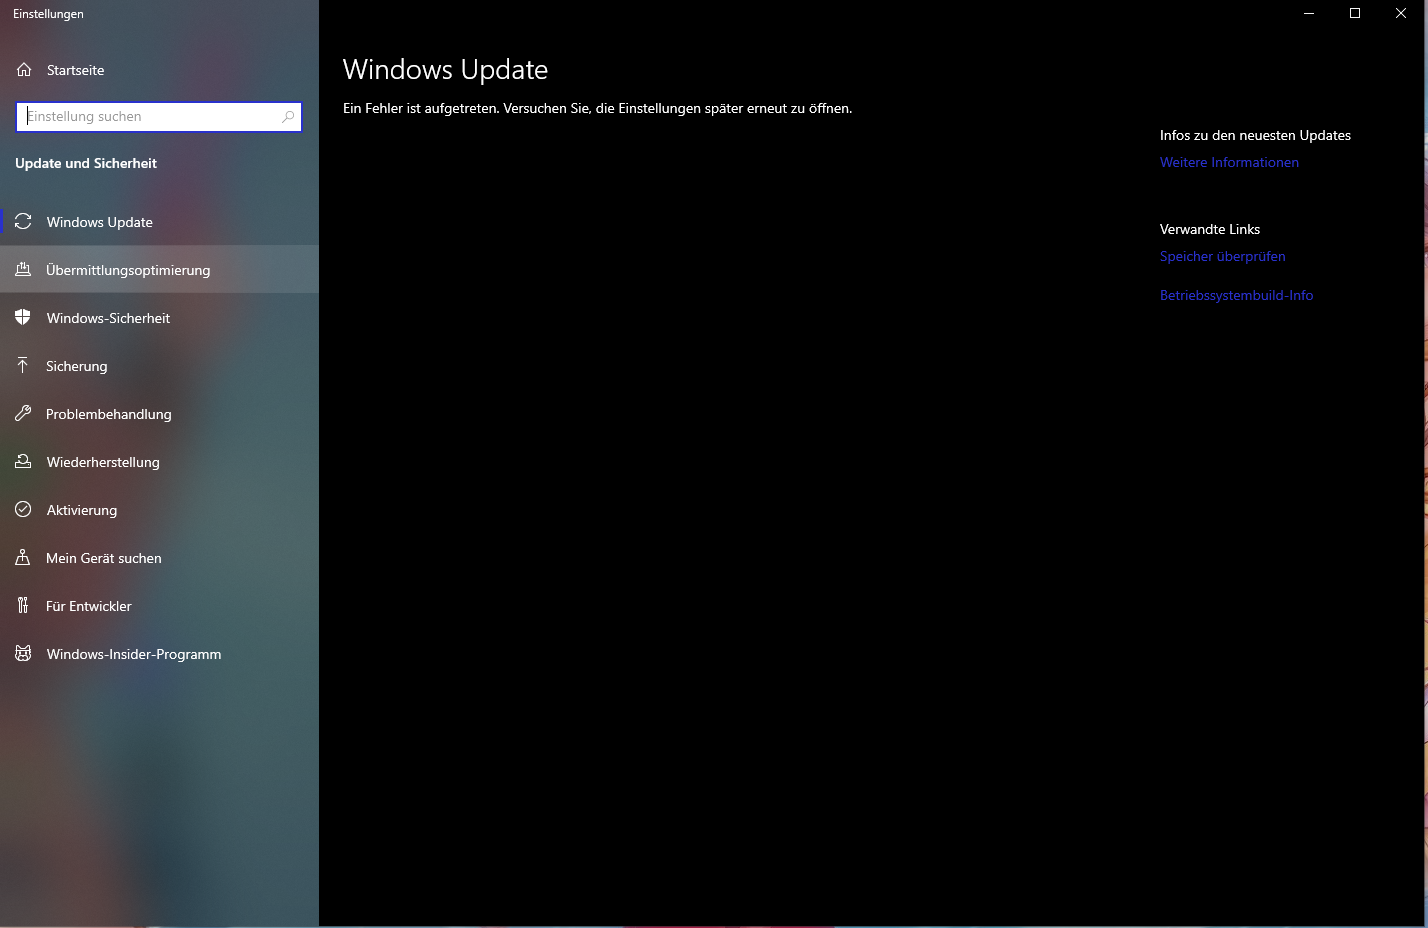Open Wiederherstellung options
Viewport: 1428px width, 928px height.
pyautogui.click(x=159, y=462)
